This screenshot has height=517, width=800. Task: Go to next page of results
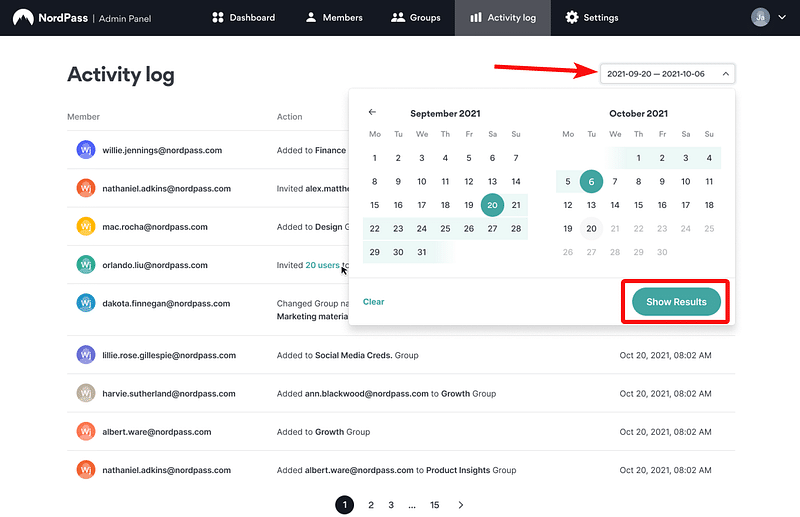pos(460,505)
